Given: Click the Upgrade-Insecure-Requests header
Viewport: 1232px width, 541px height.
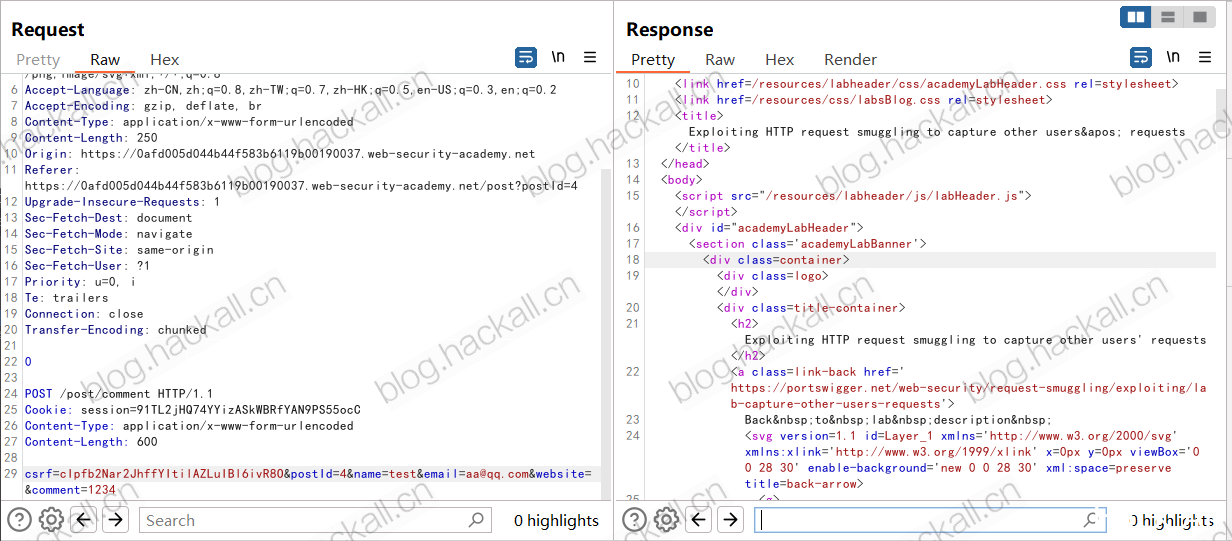Looking at the screenshot, I should [x=122, y=202].
